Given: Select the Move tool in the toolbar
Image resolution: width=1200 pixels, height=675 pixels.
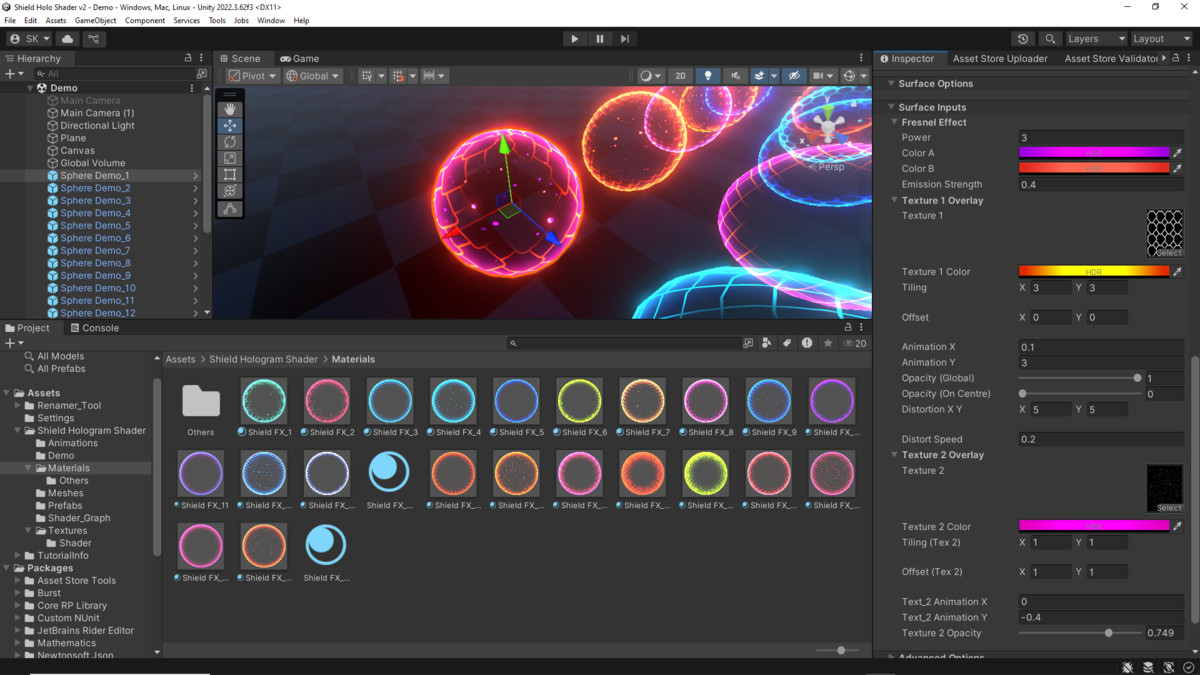Looking at the screenshot, I should (x=230, y=125).
